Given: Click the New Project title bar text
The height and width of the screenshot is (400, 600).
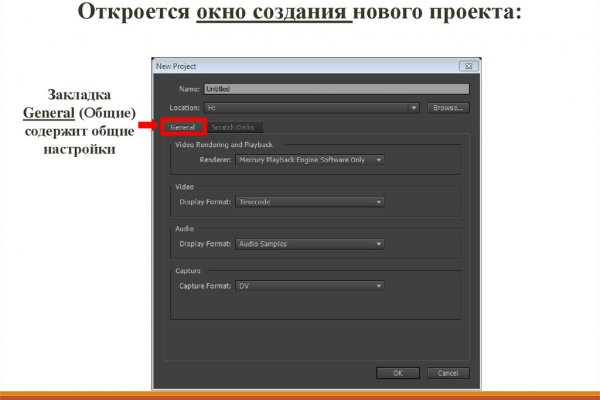Looking at the screenshot, I should pyautogui.click(x=176, y=66).
